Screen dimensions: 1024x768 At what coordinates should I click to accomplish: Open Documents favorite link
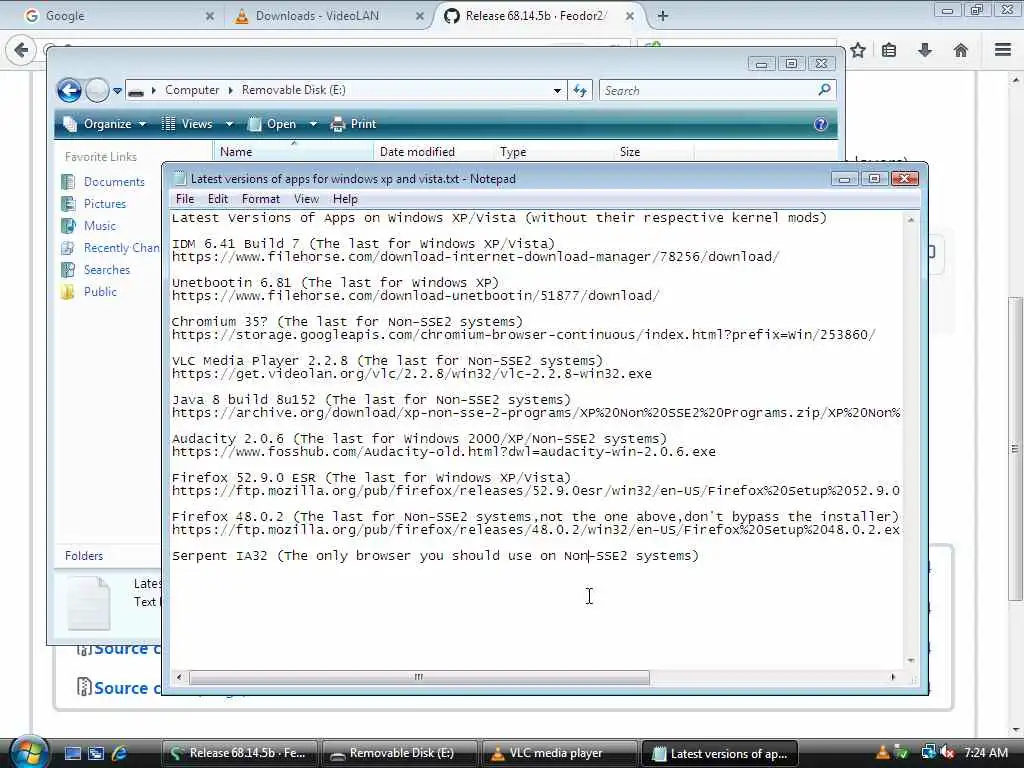click(103, 182)
